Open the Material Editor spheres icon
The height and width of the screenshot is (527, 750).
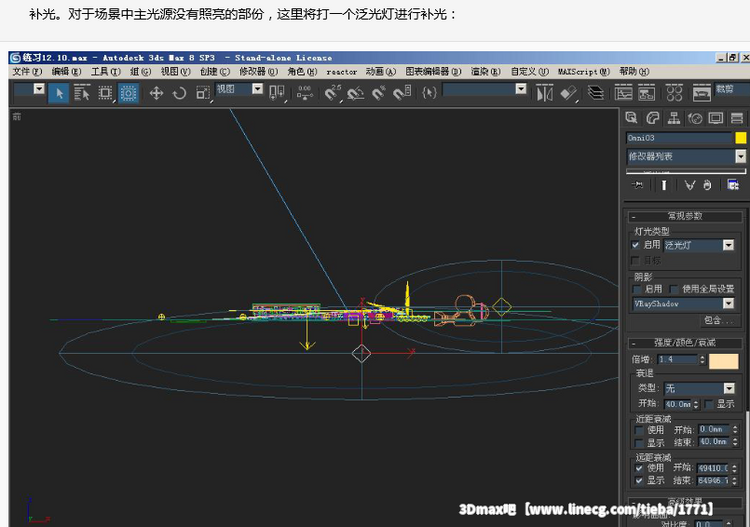point(674,93)
